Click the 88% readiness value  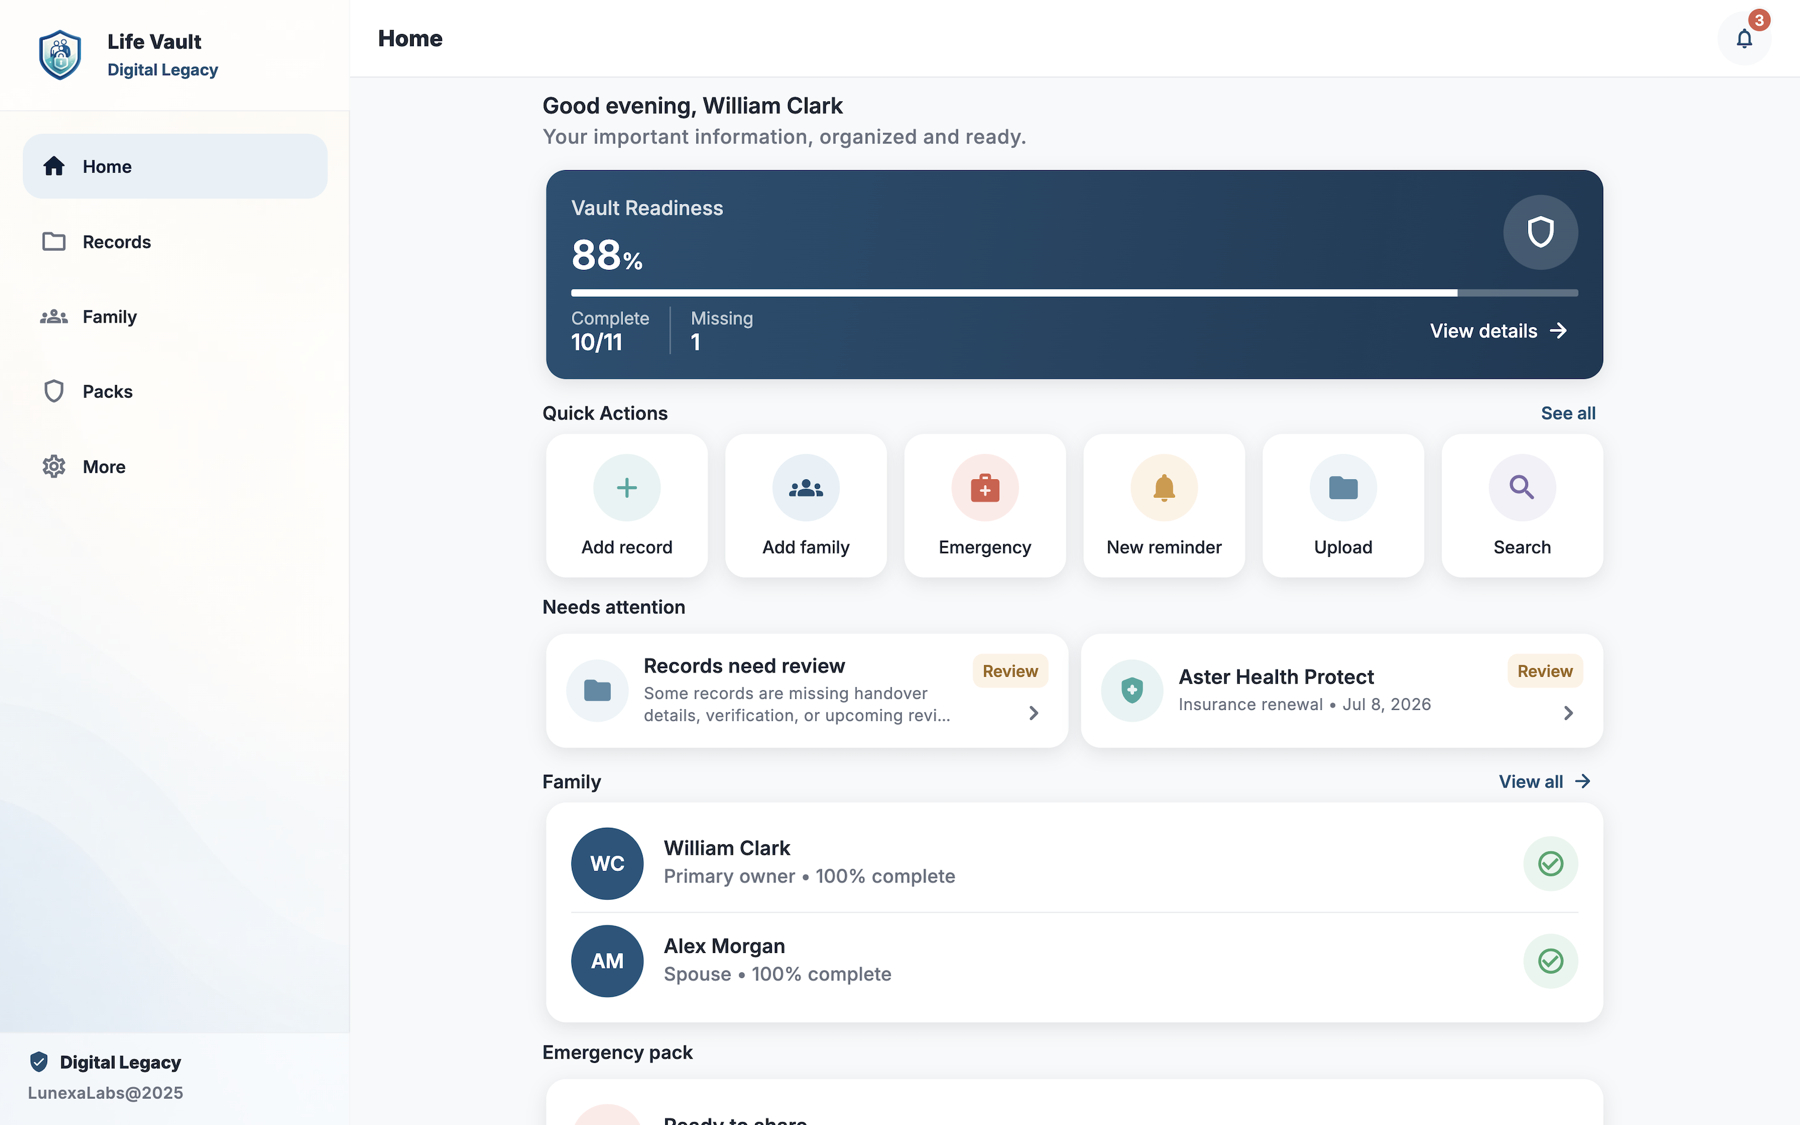pos(606,255)
